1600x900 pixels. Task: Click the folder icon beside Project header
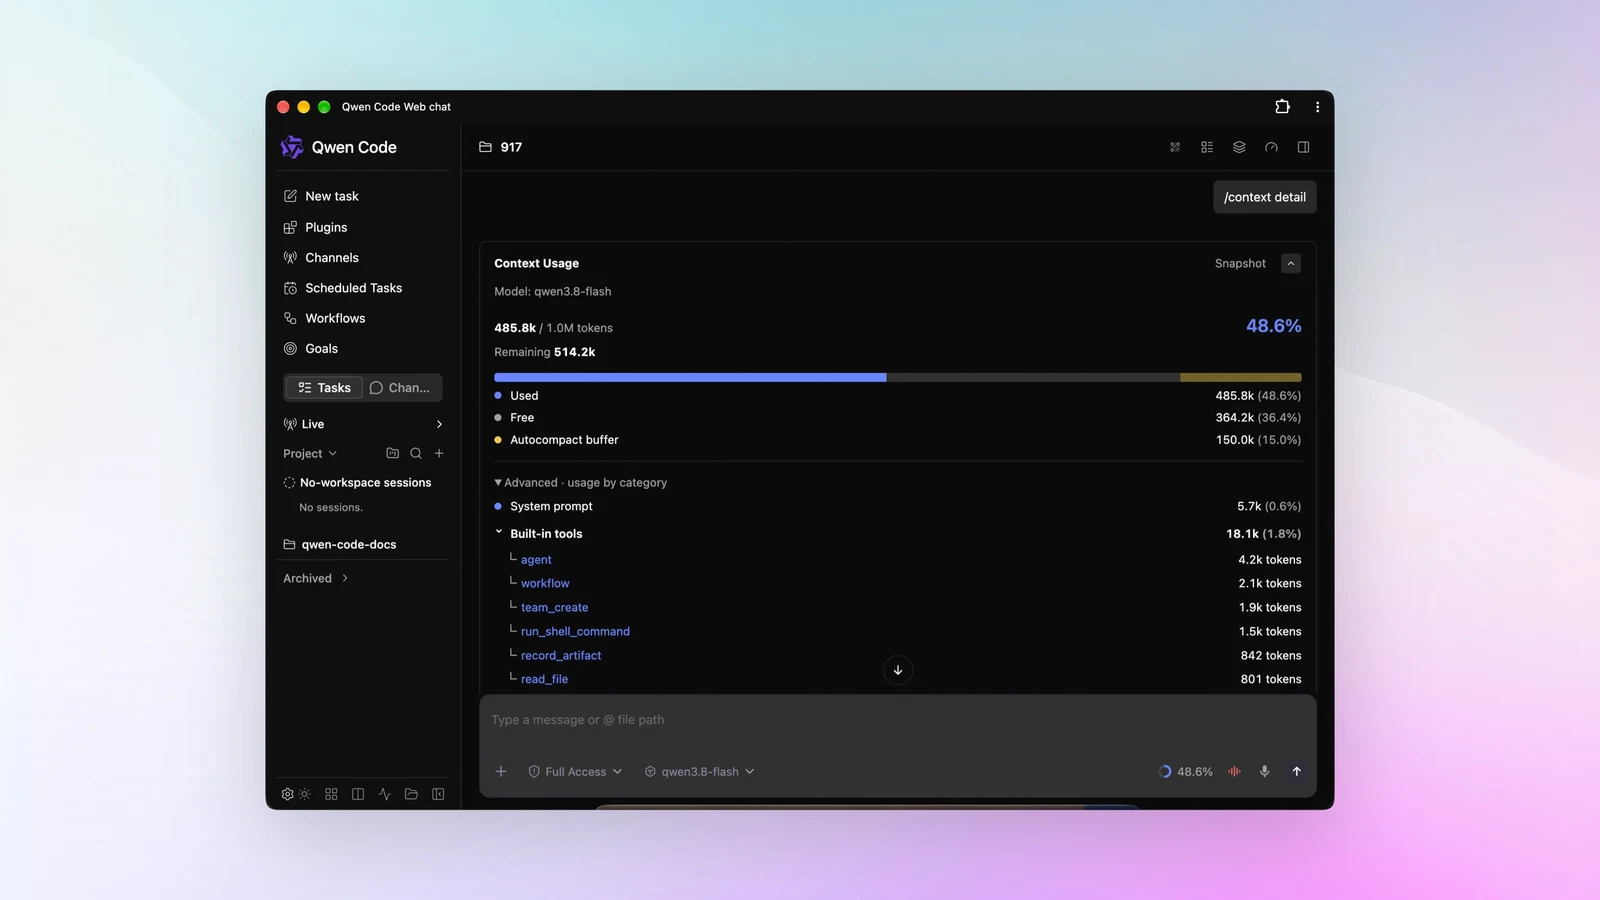[393, 453]
